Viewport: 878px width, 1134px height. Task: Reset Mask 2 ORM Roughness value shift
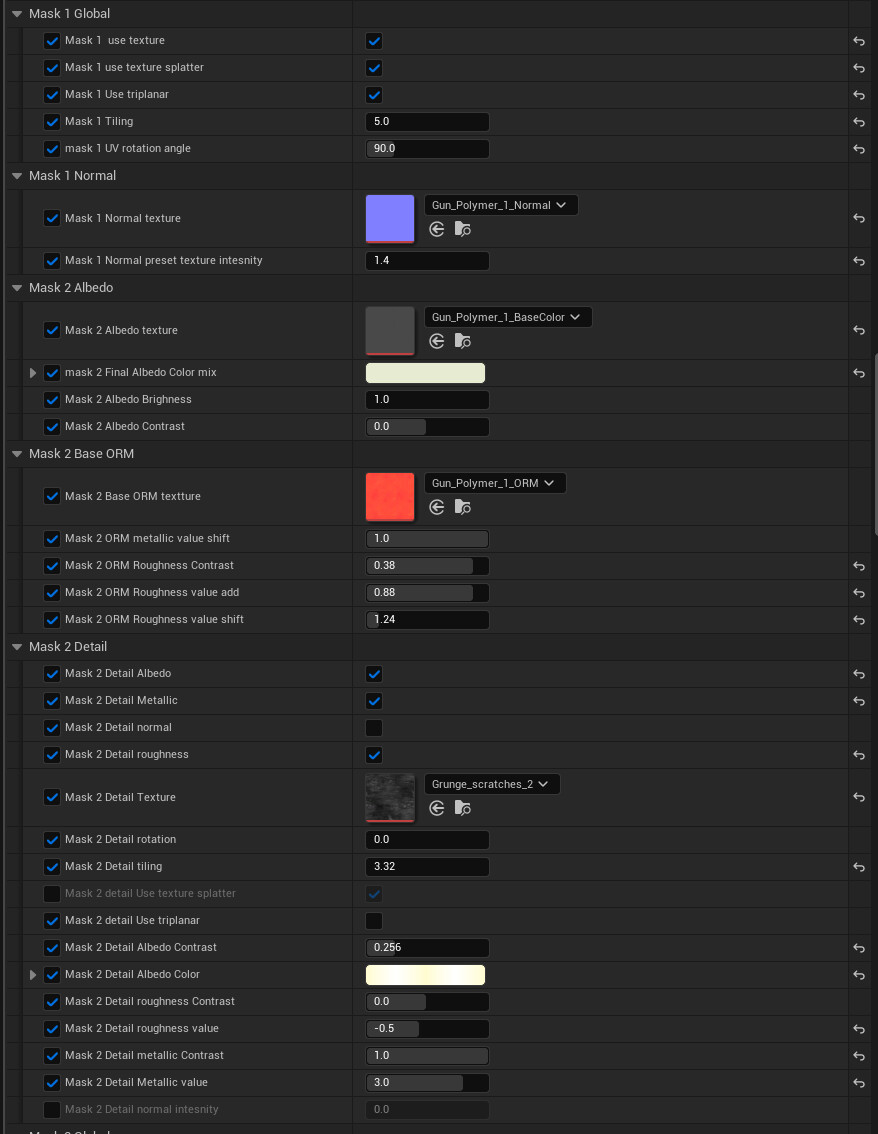[x=859, y=621]
